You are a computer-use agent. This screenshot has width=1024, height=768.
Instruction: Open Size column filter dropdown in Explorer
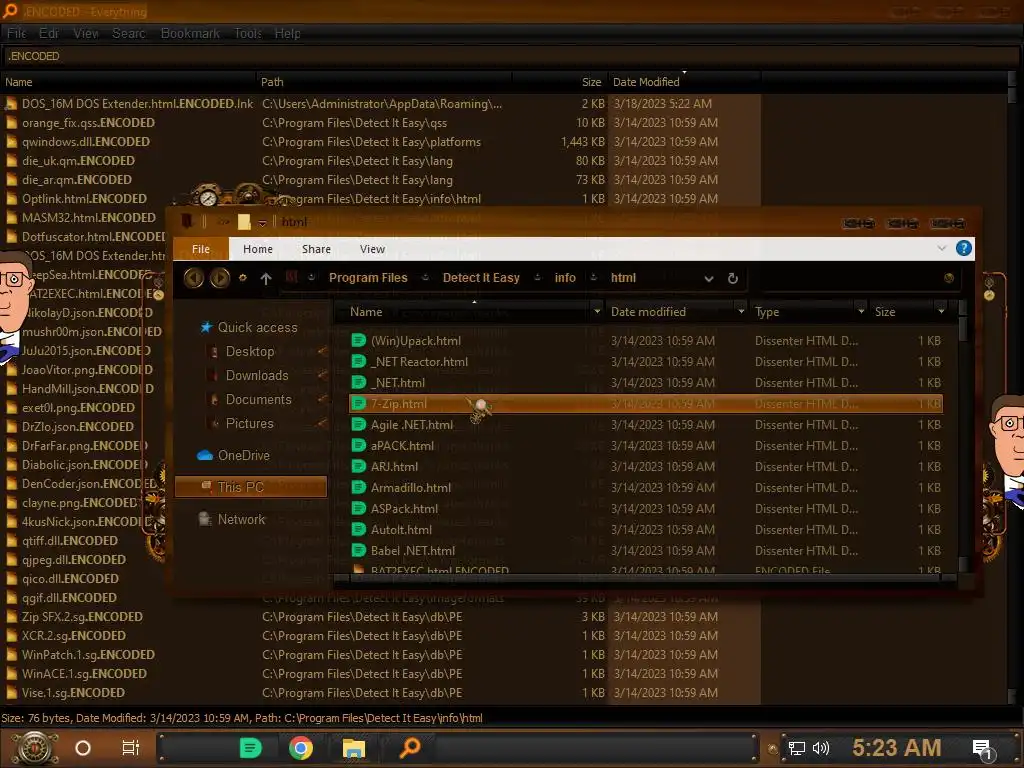[940, 312]
